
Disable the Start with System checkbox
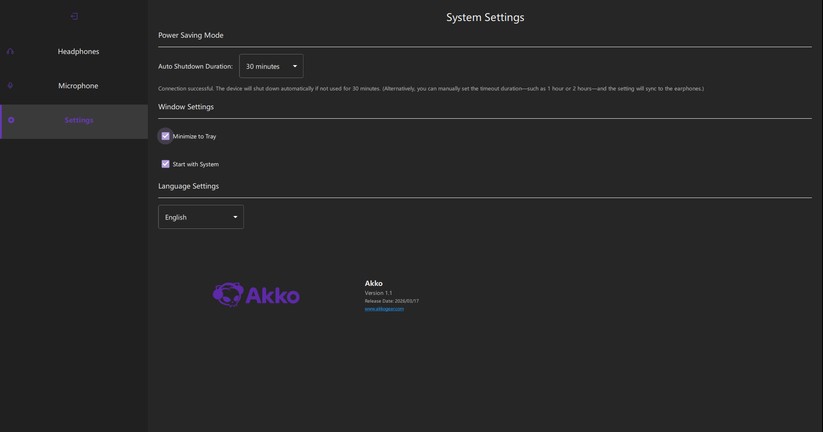pos(165,164)
